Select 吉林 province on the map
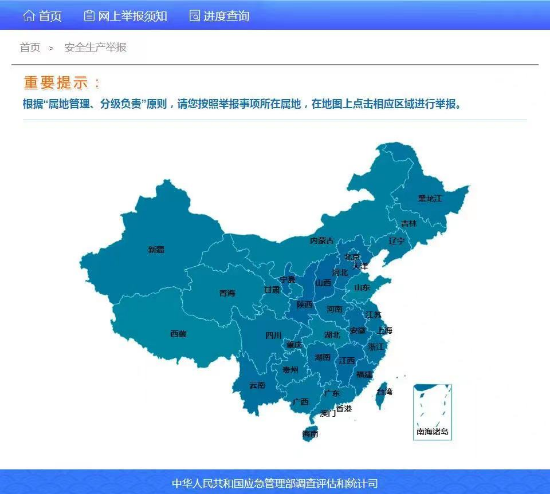 point(409,223)
